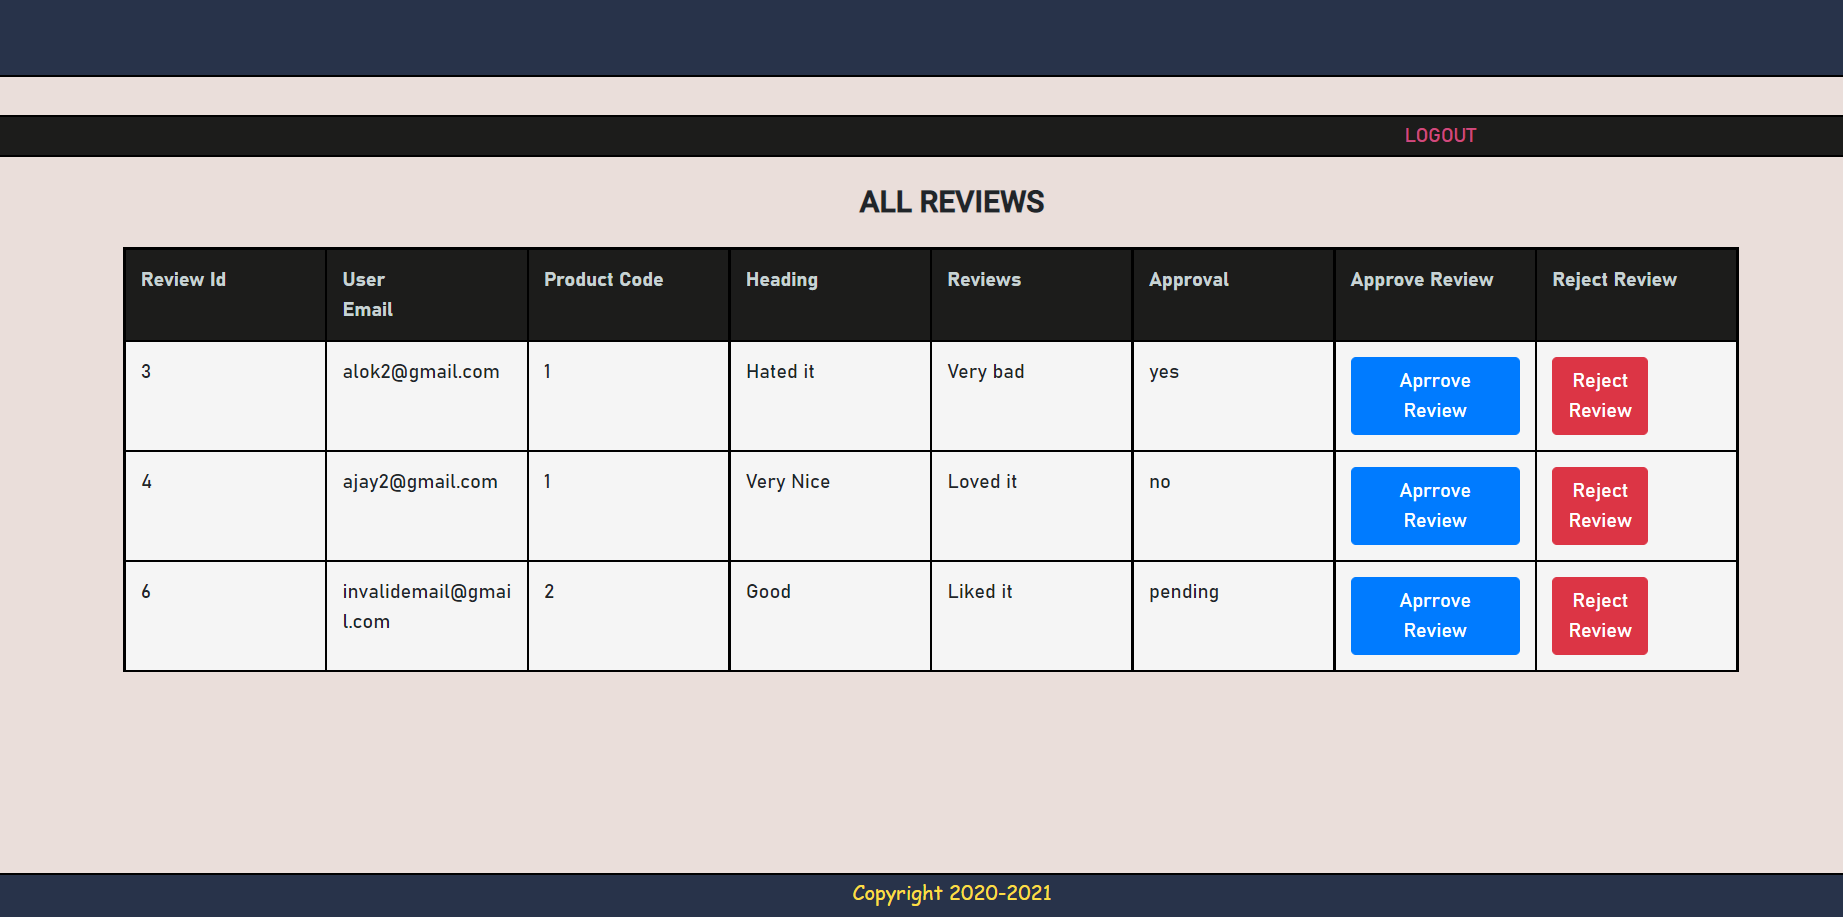This screenshot has height=917, width=1843.
Task: Click the LOGOUT link
Action: 1440,135
